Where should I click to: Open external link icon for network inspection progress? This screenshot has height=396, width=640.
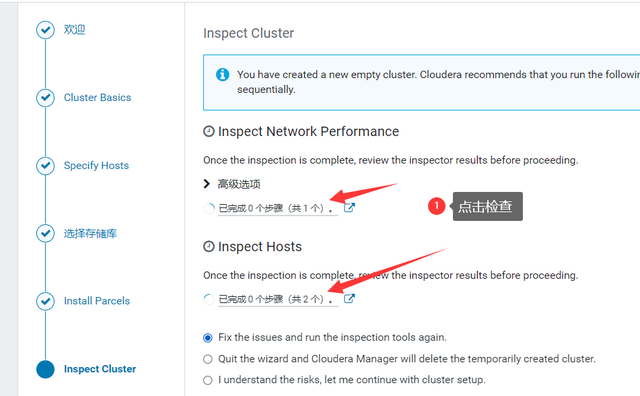pyautogui.click(x=349, y=207)
